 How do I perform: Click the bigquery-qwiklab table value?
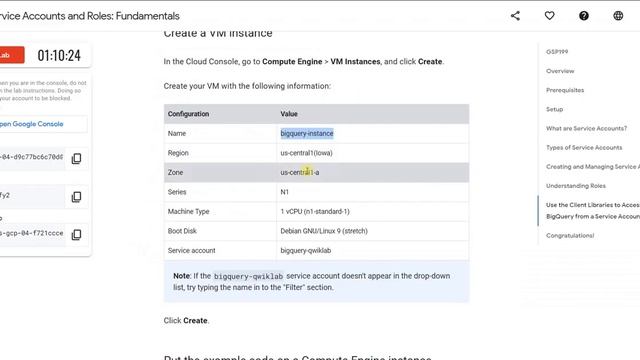pyautogui.click(x=306, y=251)
